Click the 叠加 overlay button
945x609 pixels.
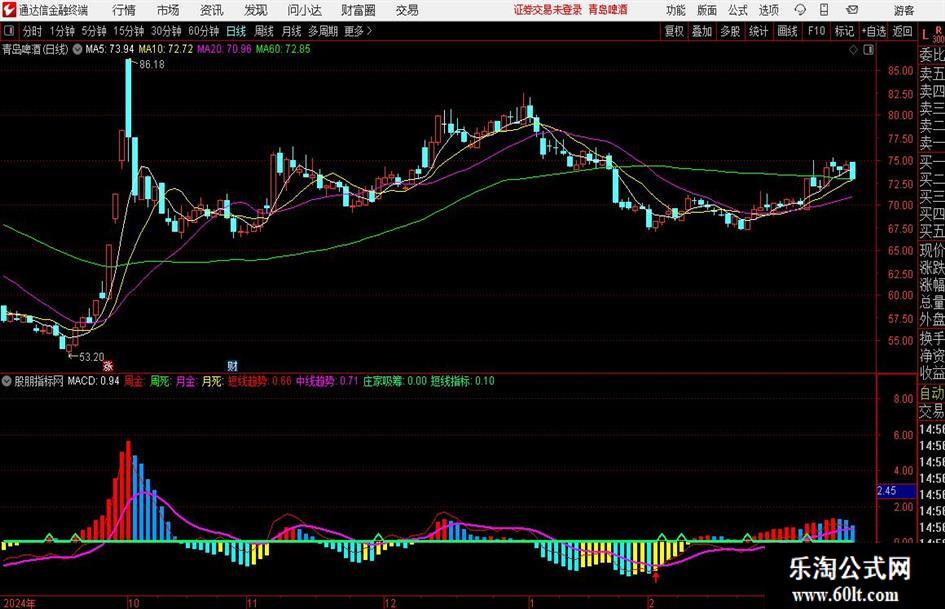(702, 31)
